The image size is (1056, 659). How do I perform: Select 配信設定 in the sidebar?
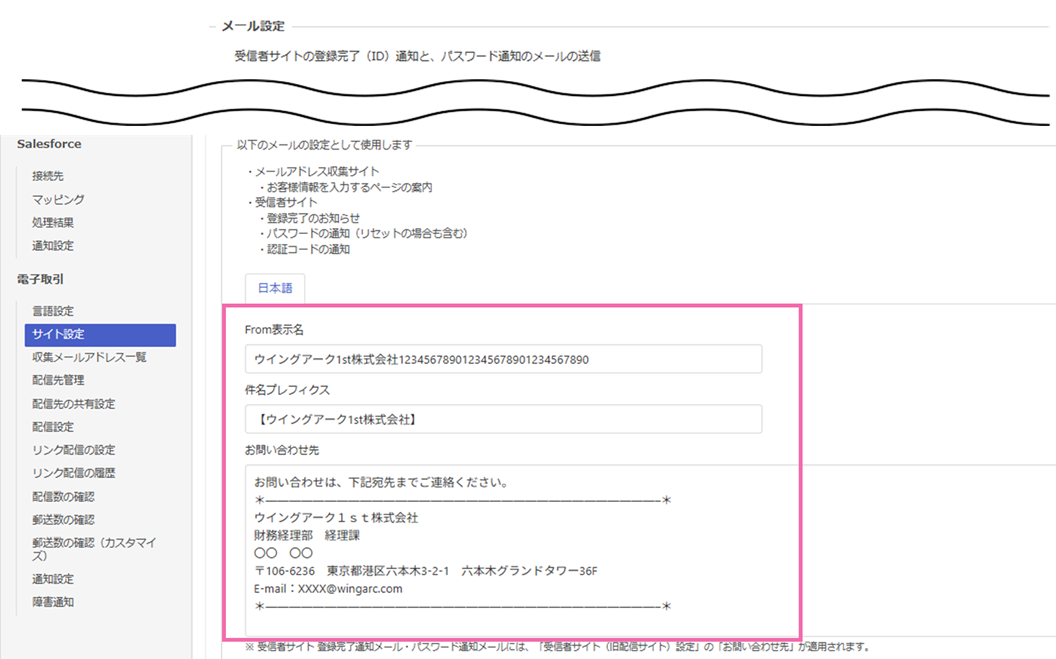pyautogui.click(x=52, y=427)
